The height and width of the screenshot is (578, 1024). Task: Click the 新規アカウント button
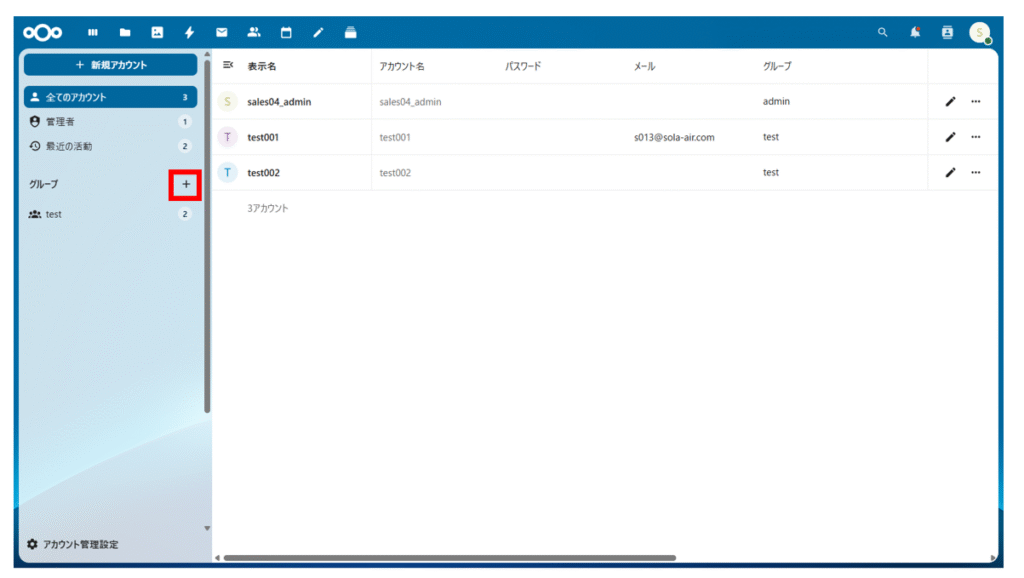point(110,65)
